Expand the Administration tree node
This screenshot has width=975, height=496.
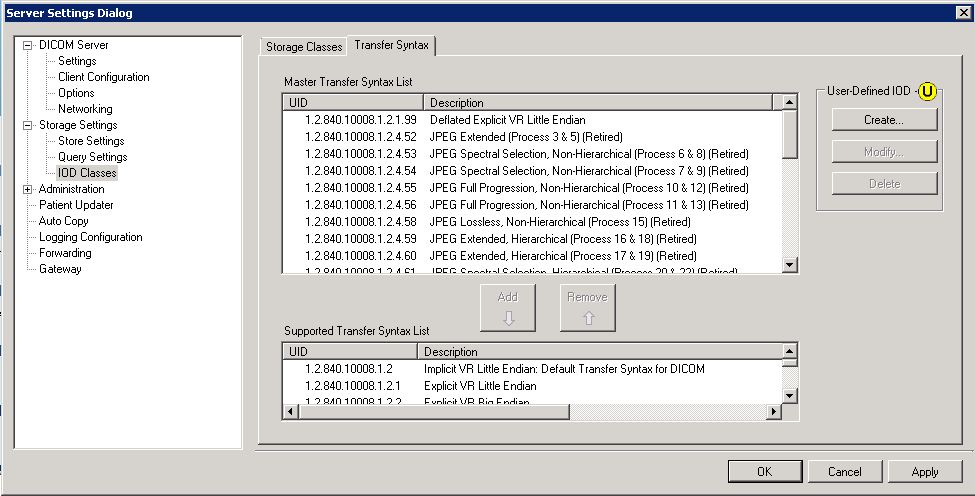(29, 189)
